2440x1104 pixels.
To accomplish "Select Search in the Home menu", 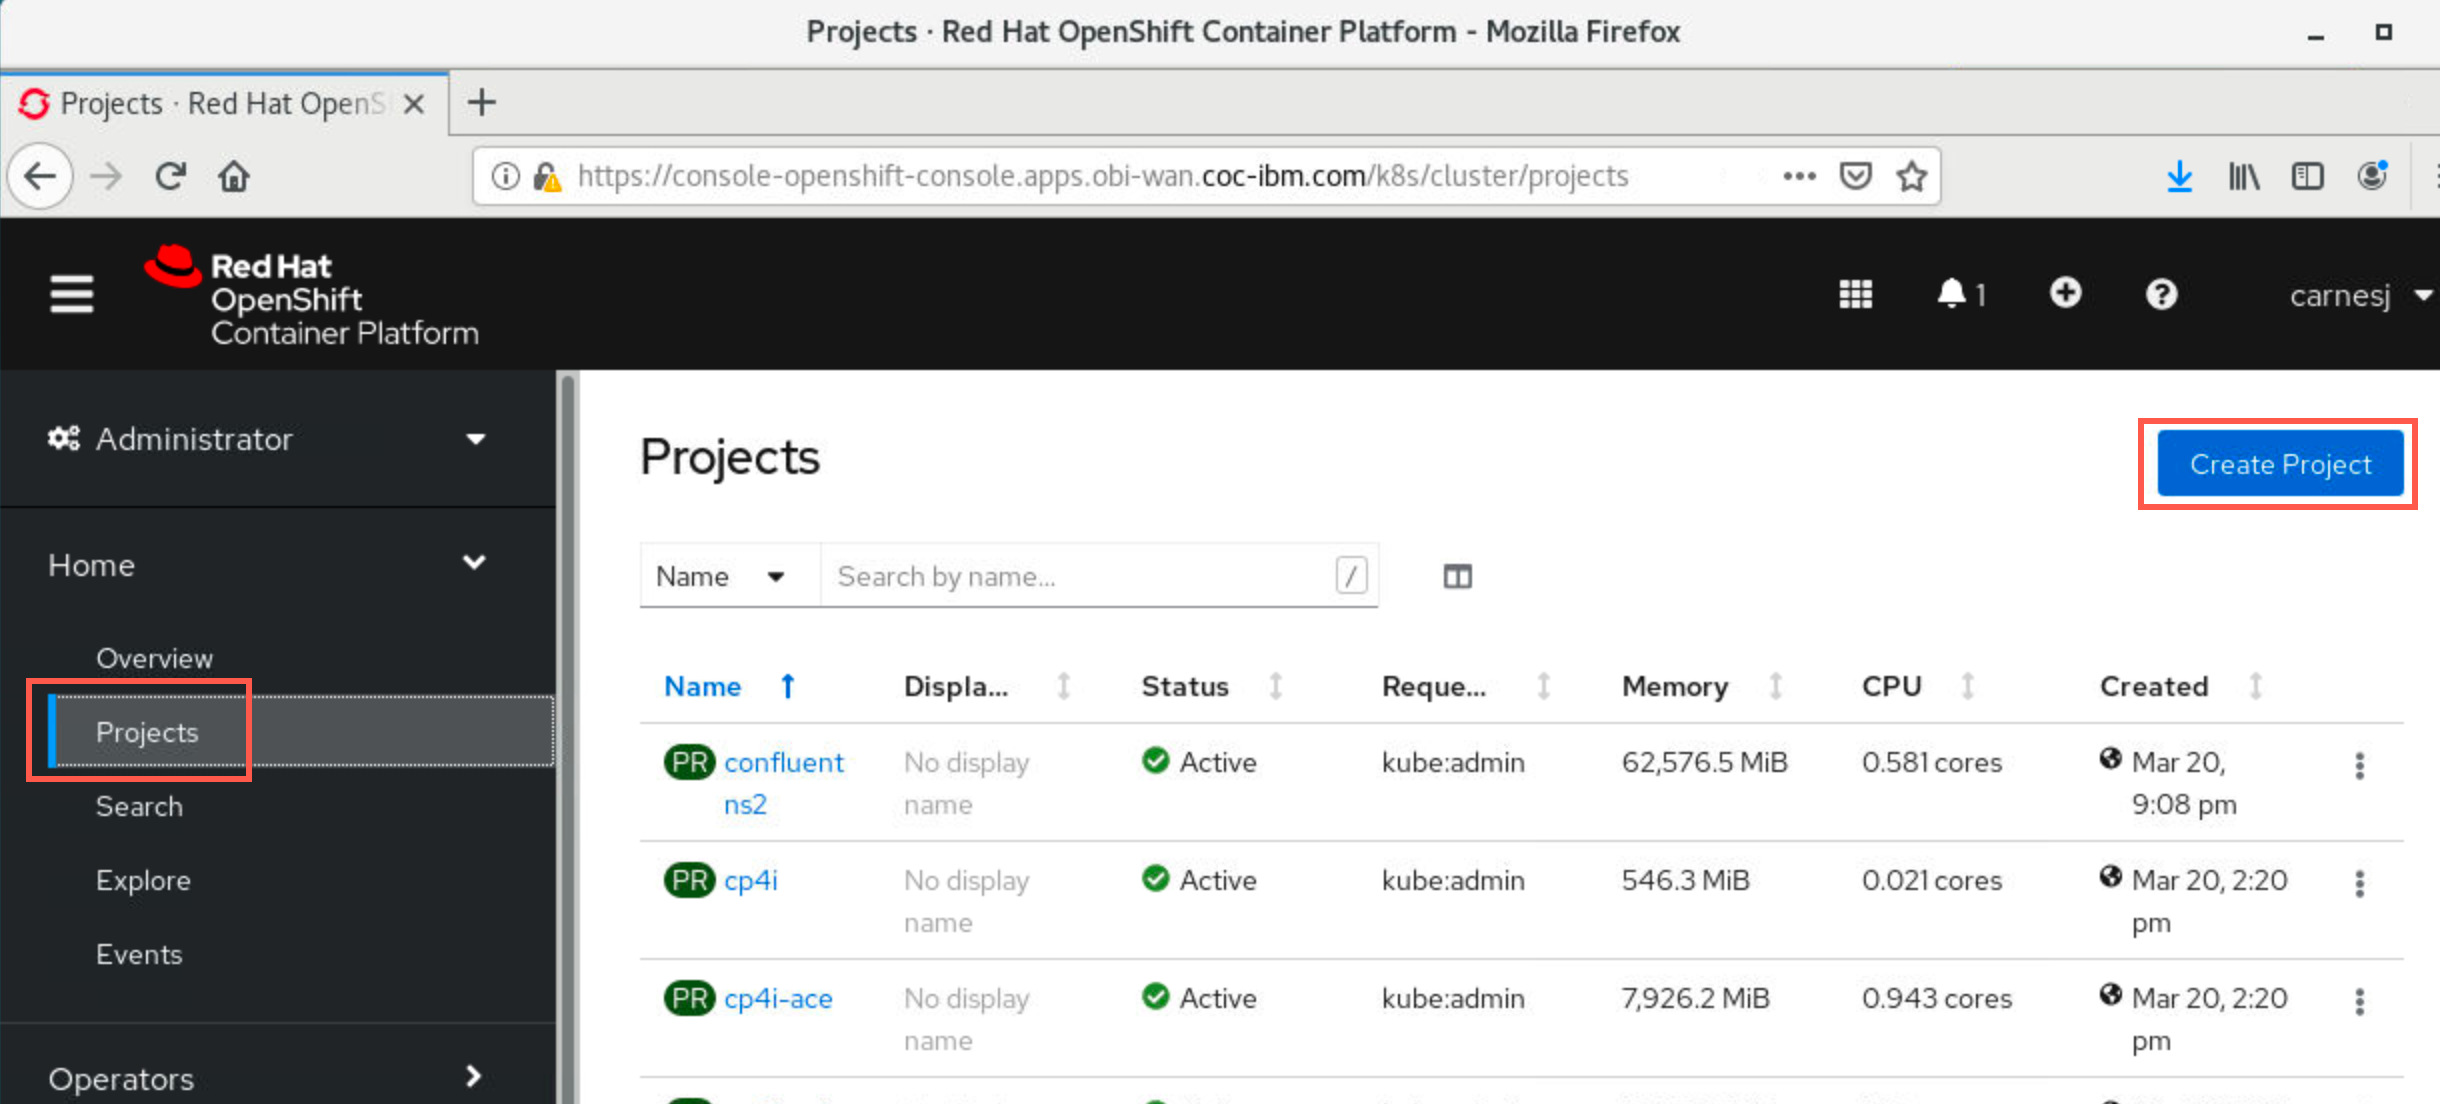I will (139, 806).
